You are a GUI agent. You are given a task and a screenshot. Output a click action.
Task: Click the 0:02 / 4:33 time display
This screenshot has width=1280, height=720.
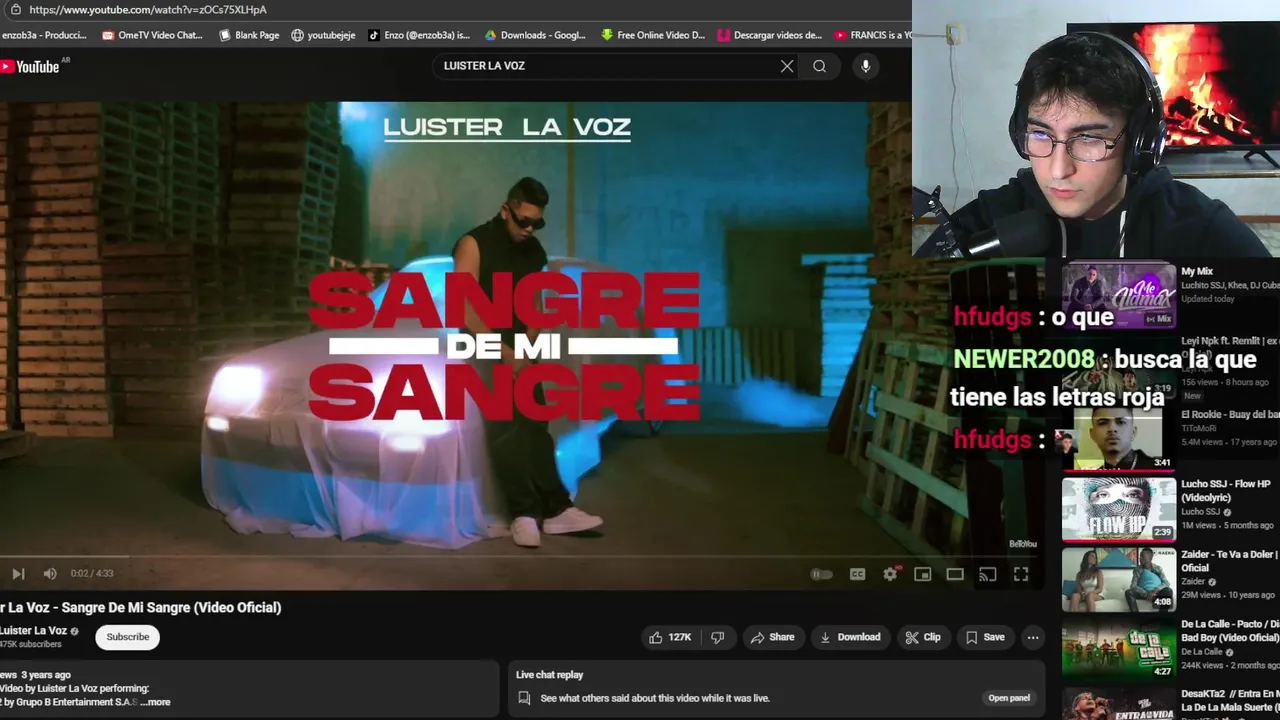[x=92, y=574]
